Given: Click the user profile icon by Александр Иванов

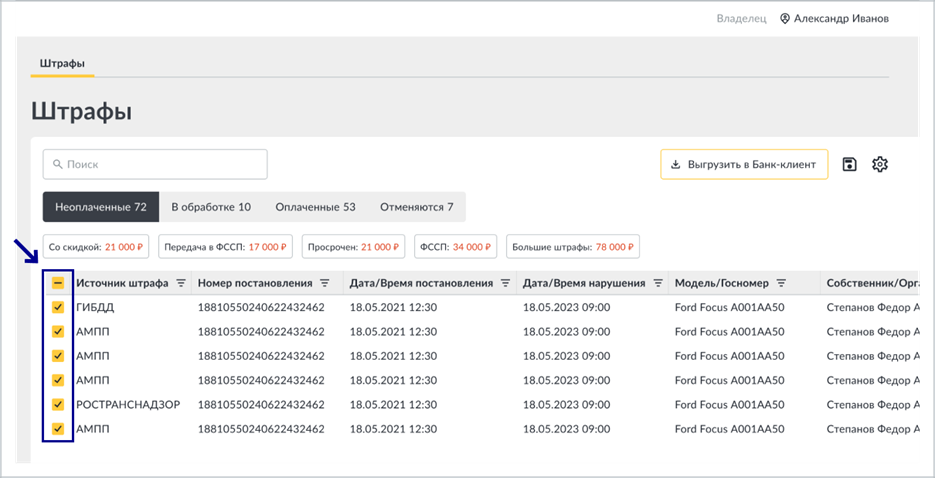Looking at the screenshot, I should 785,18.
